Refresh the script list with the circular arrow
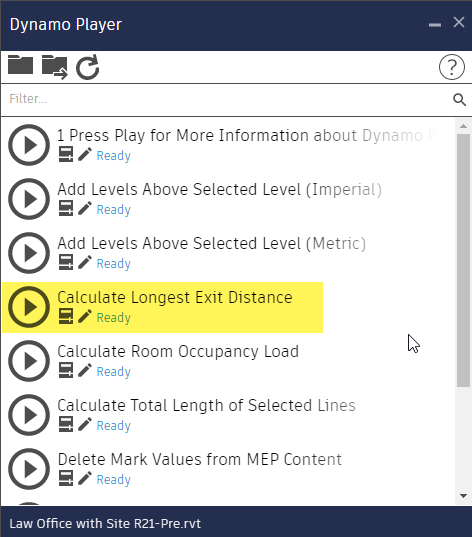This screenshot has height=537, width=472. tap(88, 67)
